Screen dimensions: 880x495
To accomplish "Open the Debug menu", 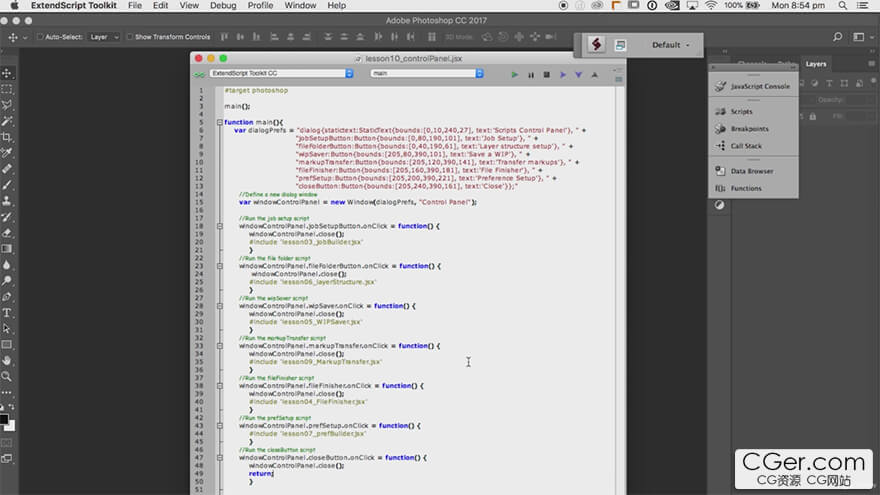I will [223, 6].
